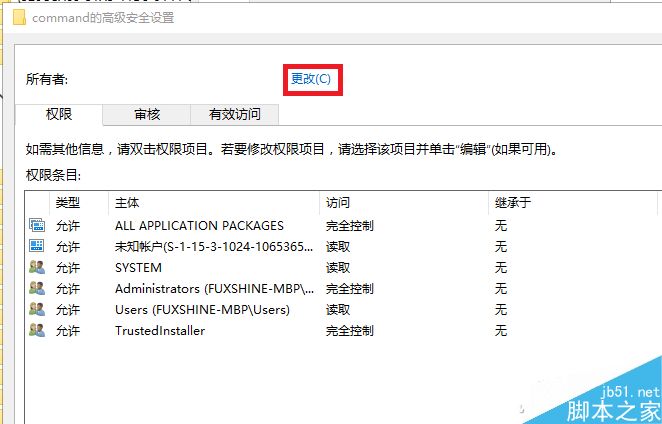Select the TrustedInstaller principal entry
The height and width of the screenshot is (424, 662).
[160, 330]
